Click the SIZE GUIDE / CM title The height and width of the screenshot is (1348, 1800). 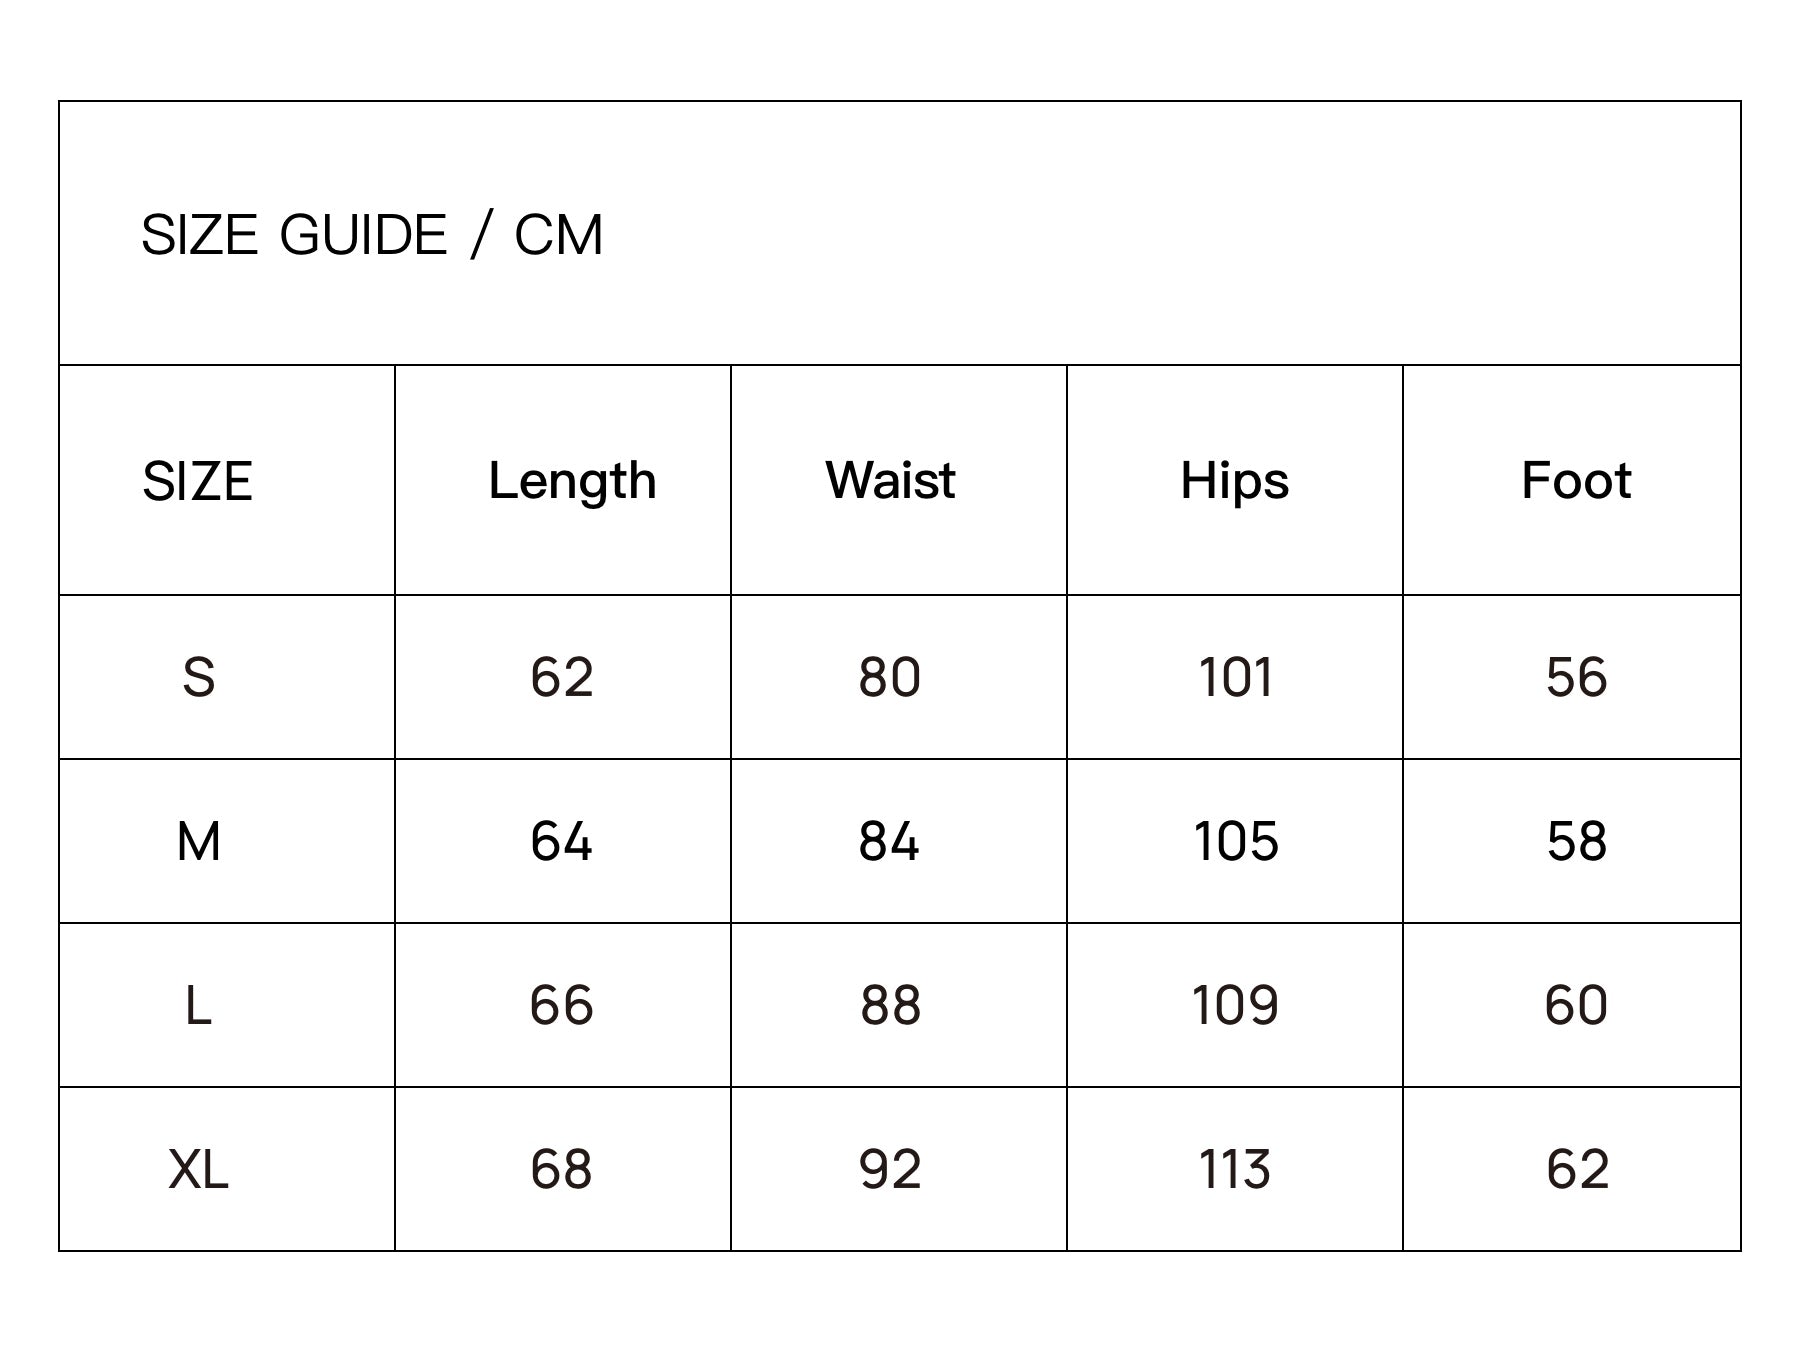point(372,235)
